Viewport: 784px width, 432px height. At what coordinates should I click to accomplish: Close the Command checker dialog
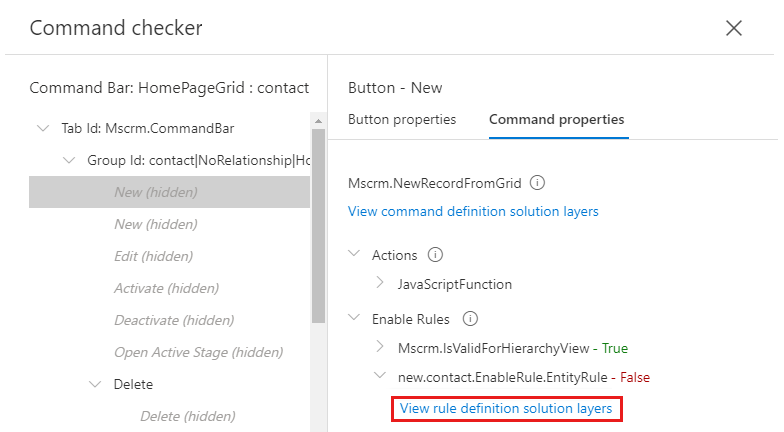[x=734, y=28]
